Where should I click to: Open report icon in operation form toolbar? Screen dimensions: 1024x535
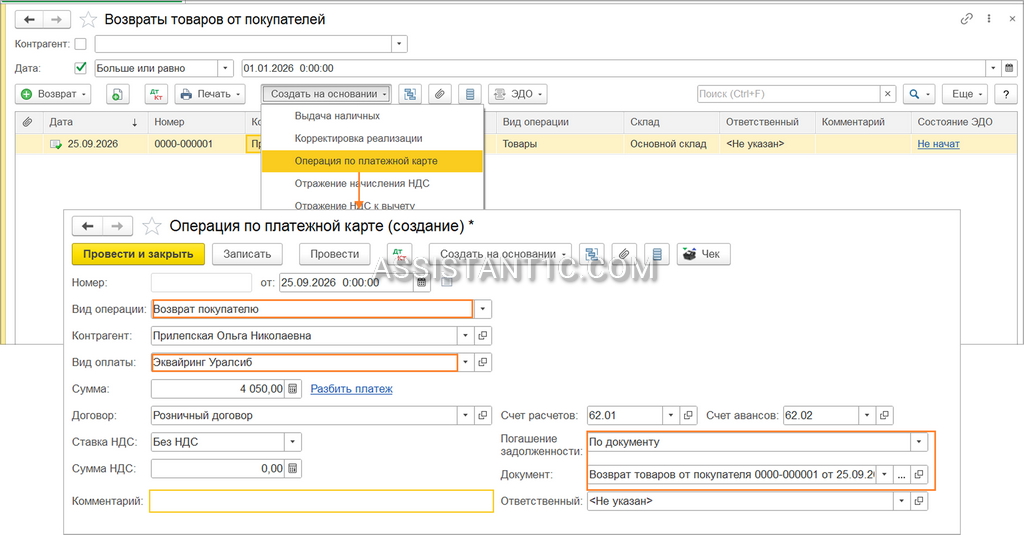656,254
